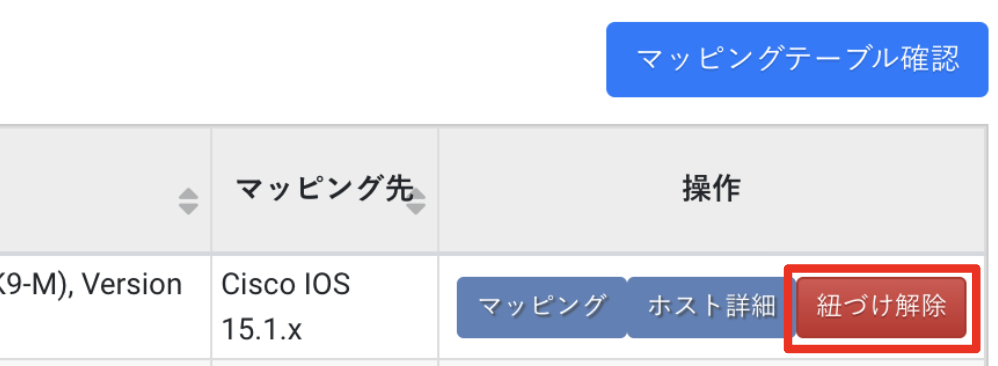Click up sort arrow in Version column header
Image resolution: width=998 pixels, height=366 pixels.
coord(188,194)
